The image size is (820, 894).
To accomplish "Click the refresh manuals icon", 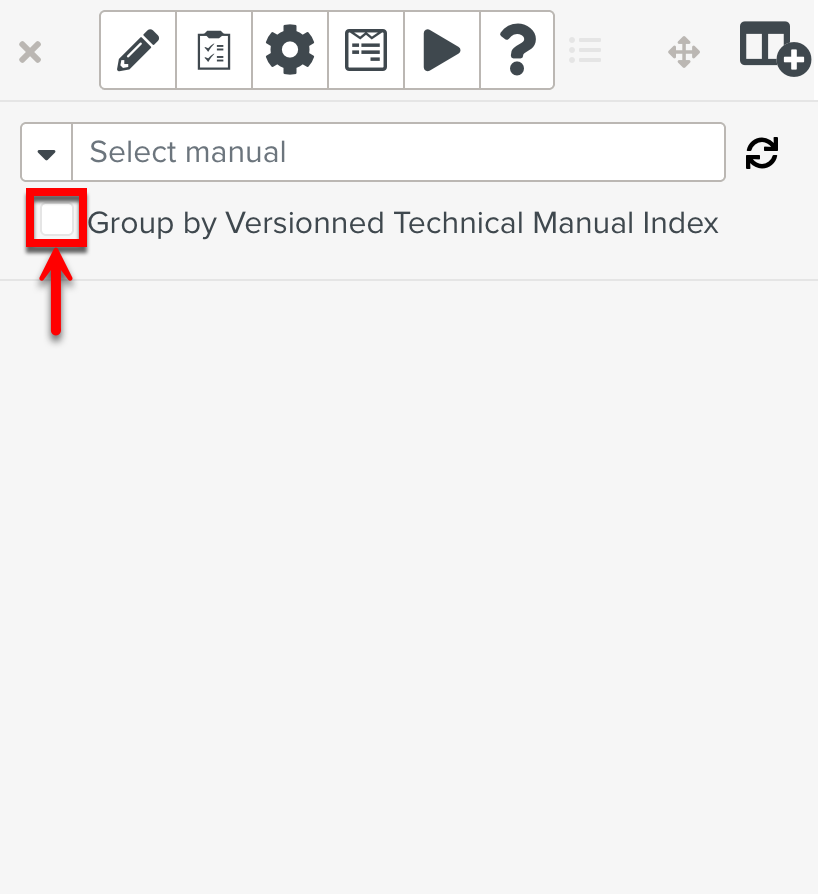I will click(762, 153).
